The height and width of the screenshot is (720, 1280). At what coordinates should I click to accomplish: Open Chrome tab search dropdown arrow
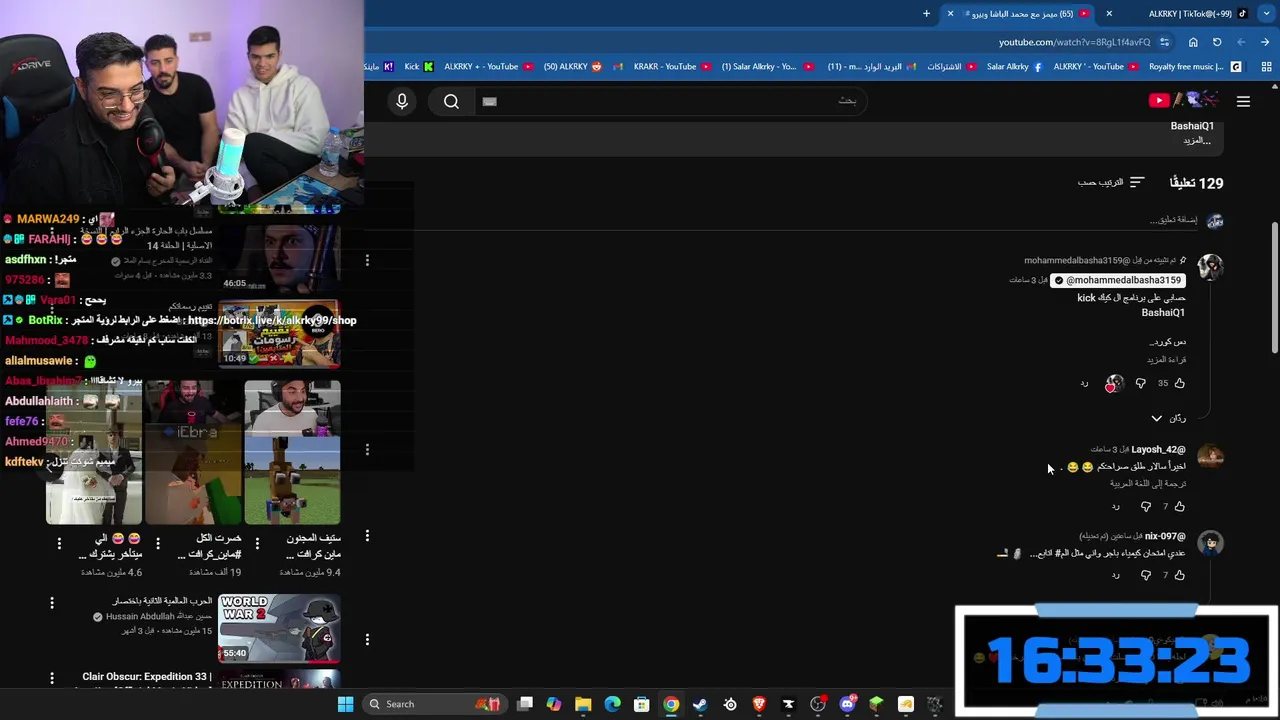1266,14
